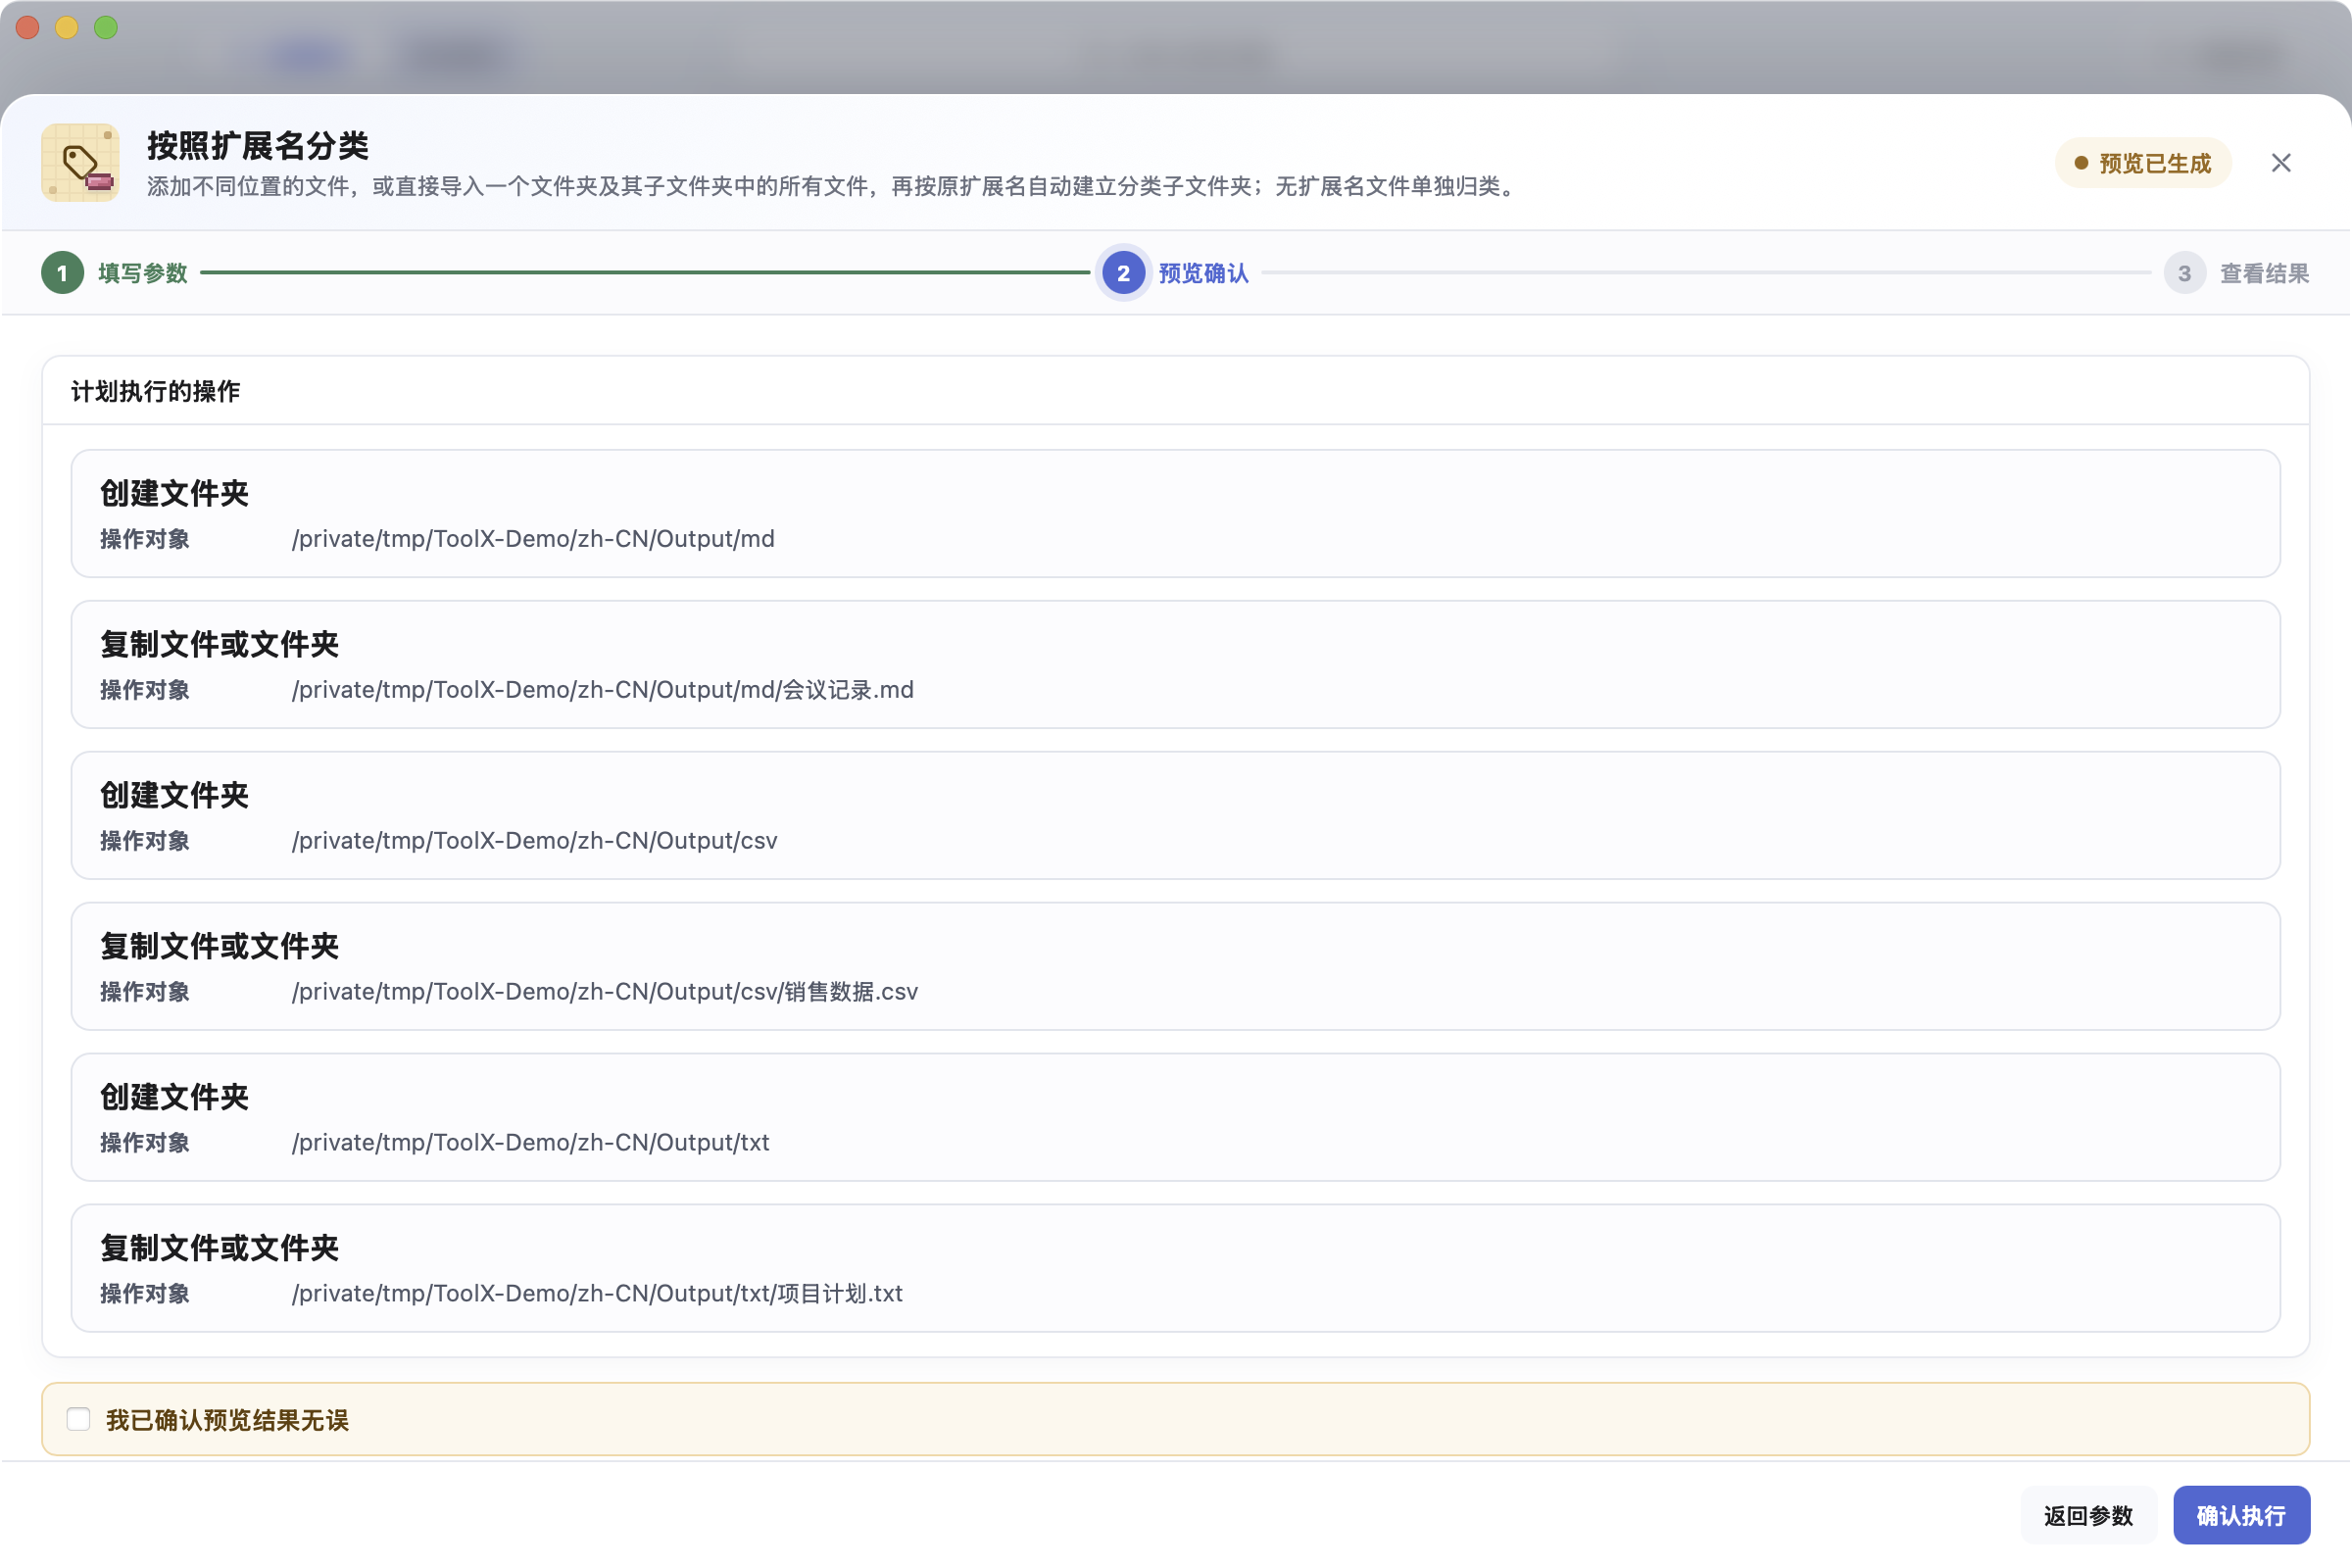The width and height of the screenshot is (2352, 1568).
Task: Select step 2 预览确认
Action: click(x=1175, y=273)
